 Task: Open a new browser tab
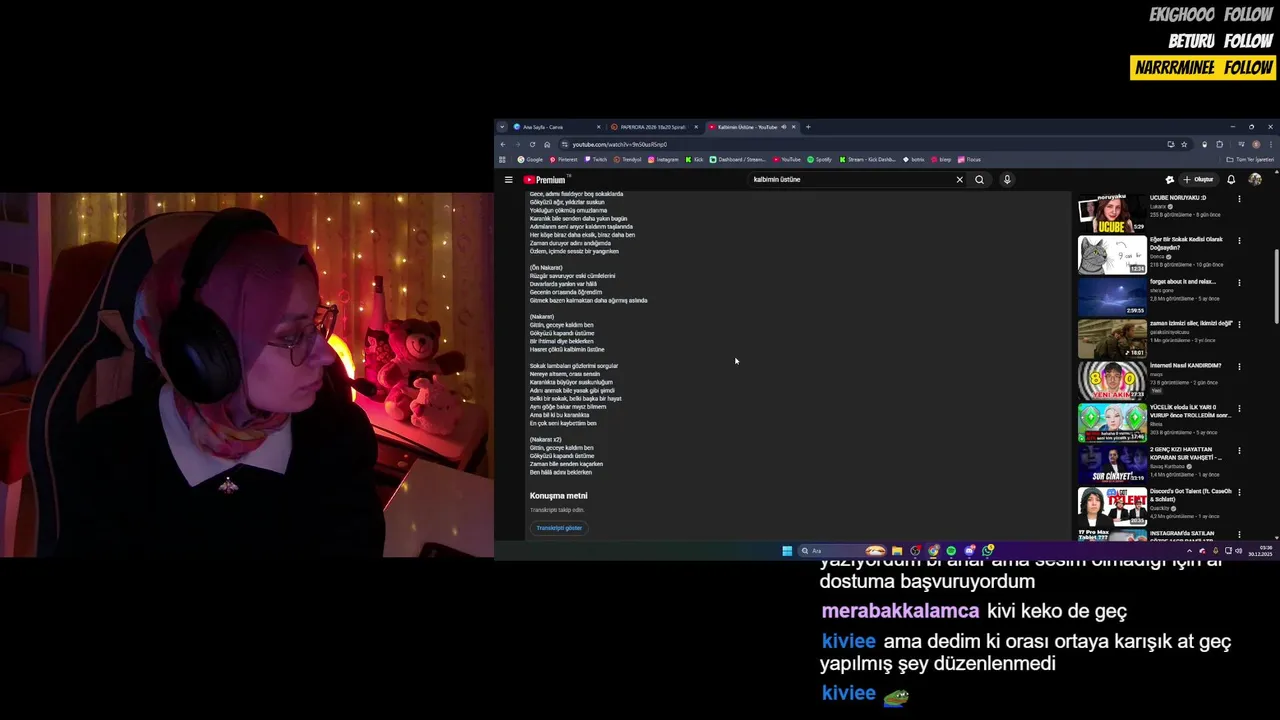click(x=808, y=127)
